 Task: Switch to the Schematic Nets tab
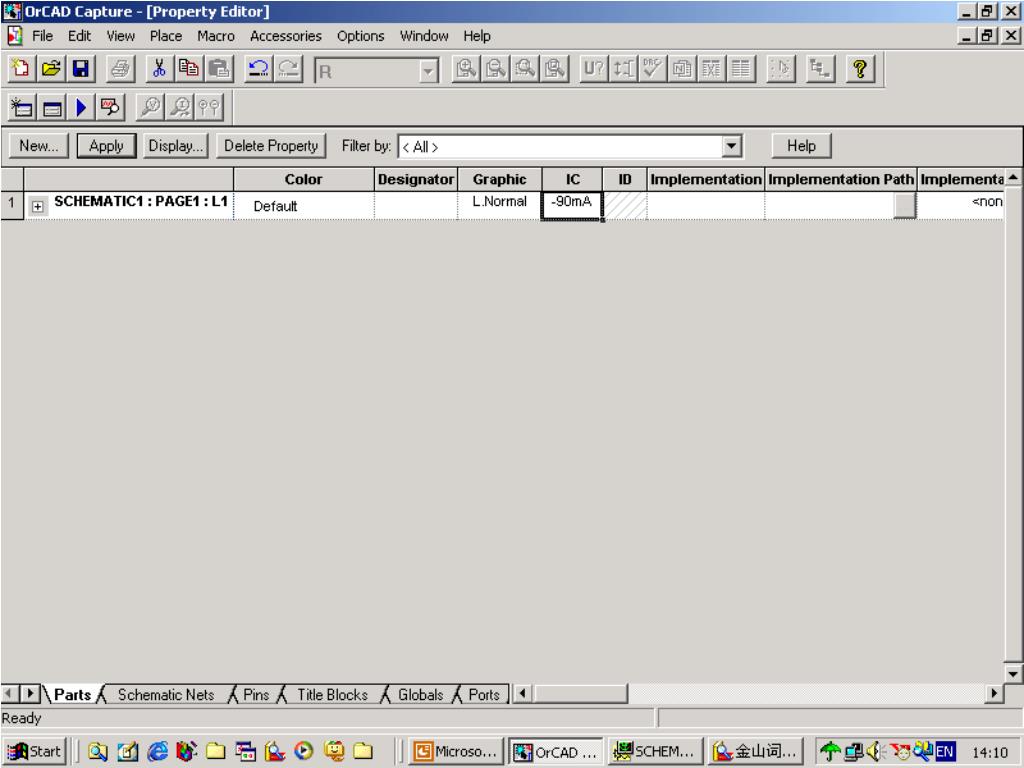click(x=166, y=695)
